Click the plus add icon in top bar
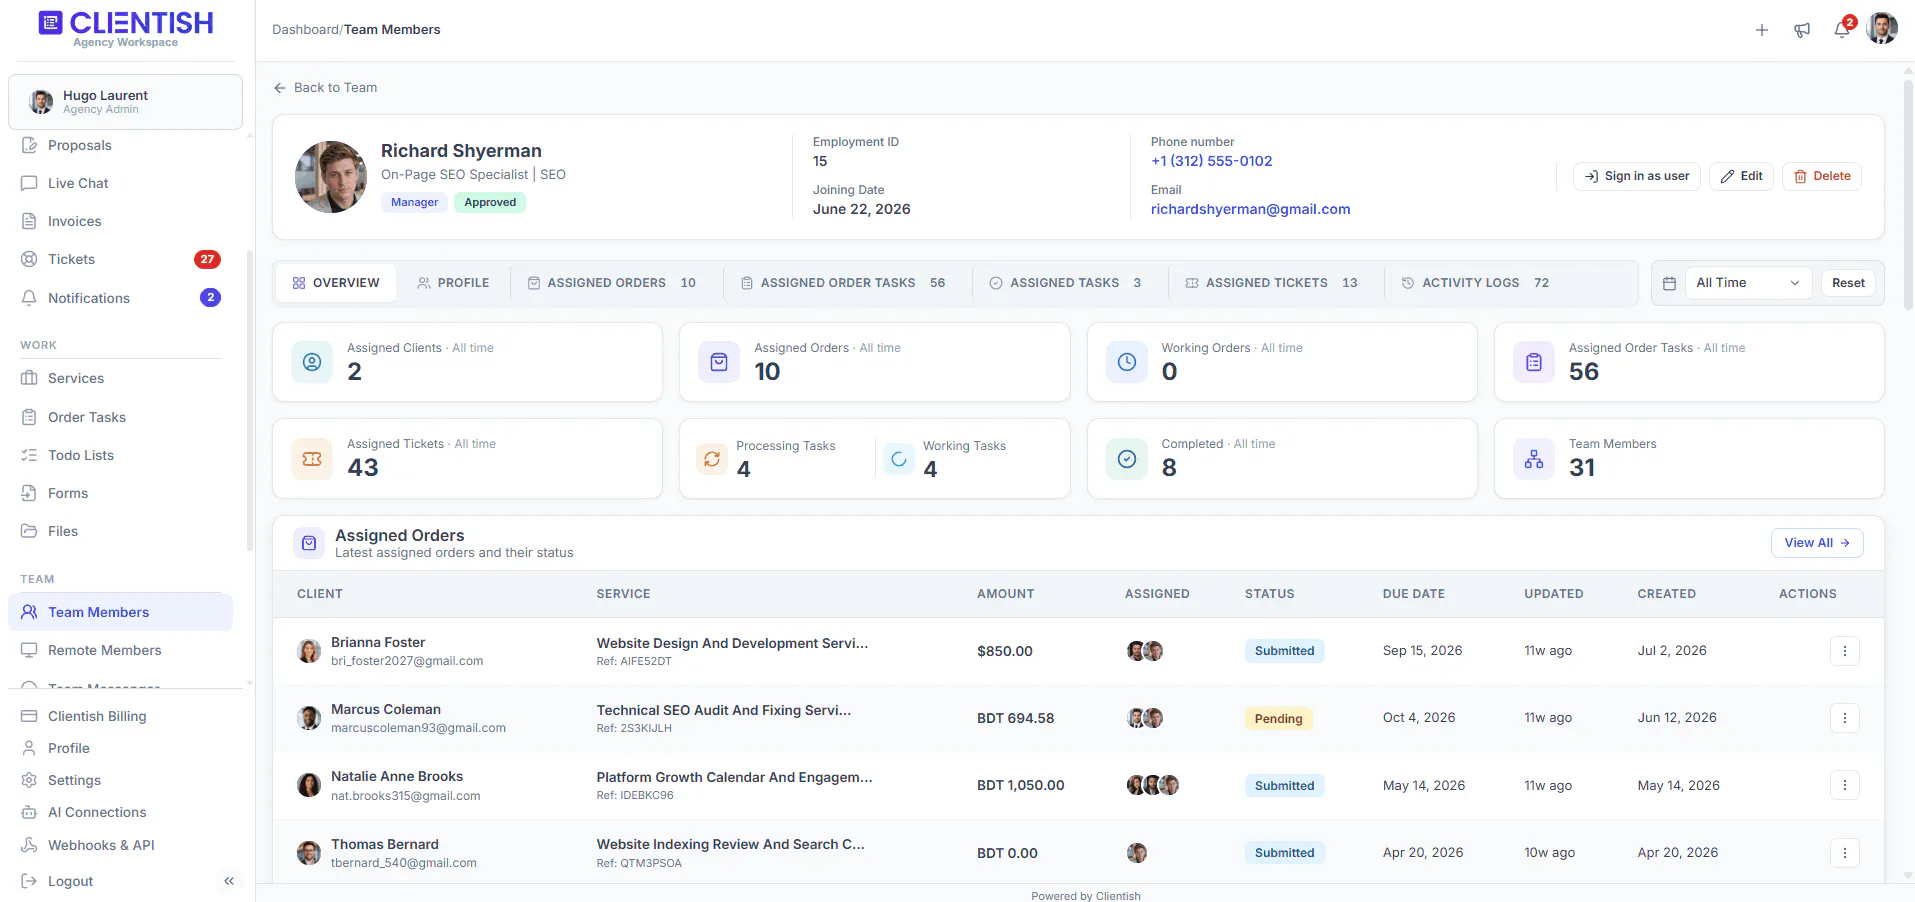 1762,30
